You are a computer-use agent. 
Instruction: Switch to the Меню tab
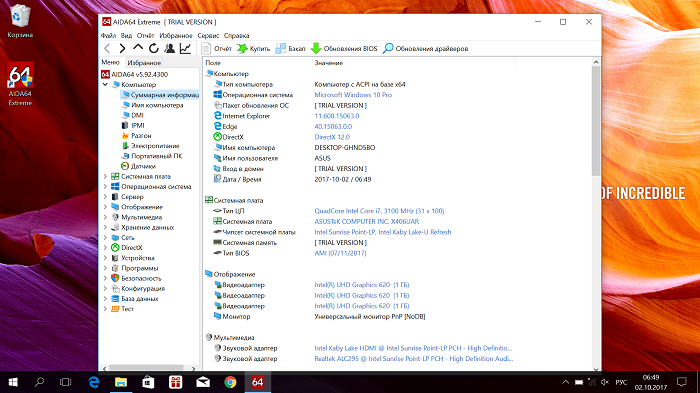(110, 63)
